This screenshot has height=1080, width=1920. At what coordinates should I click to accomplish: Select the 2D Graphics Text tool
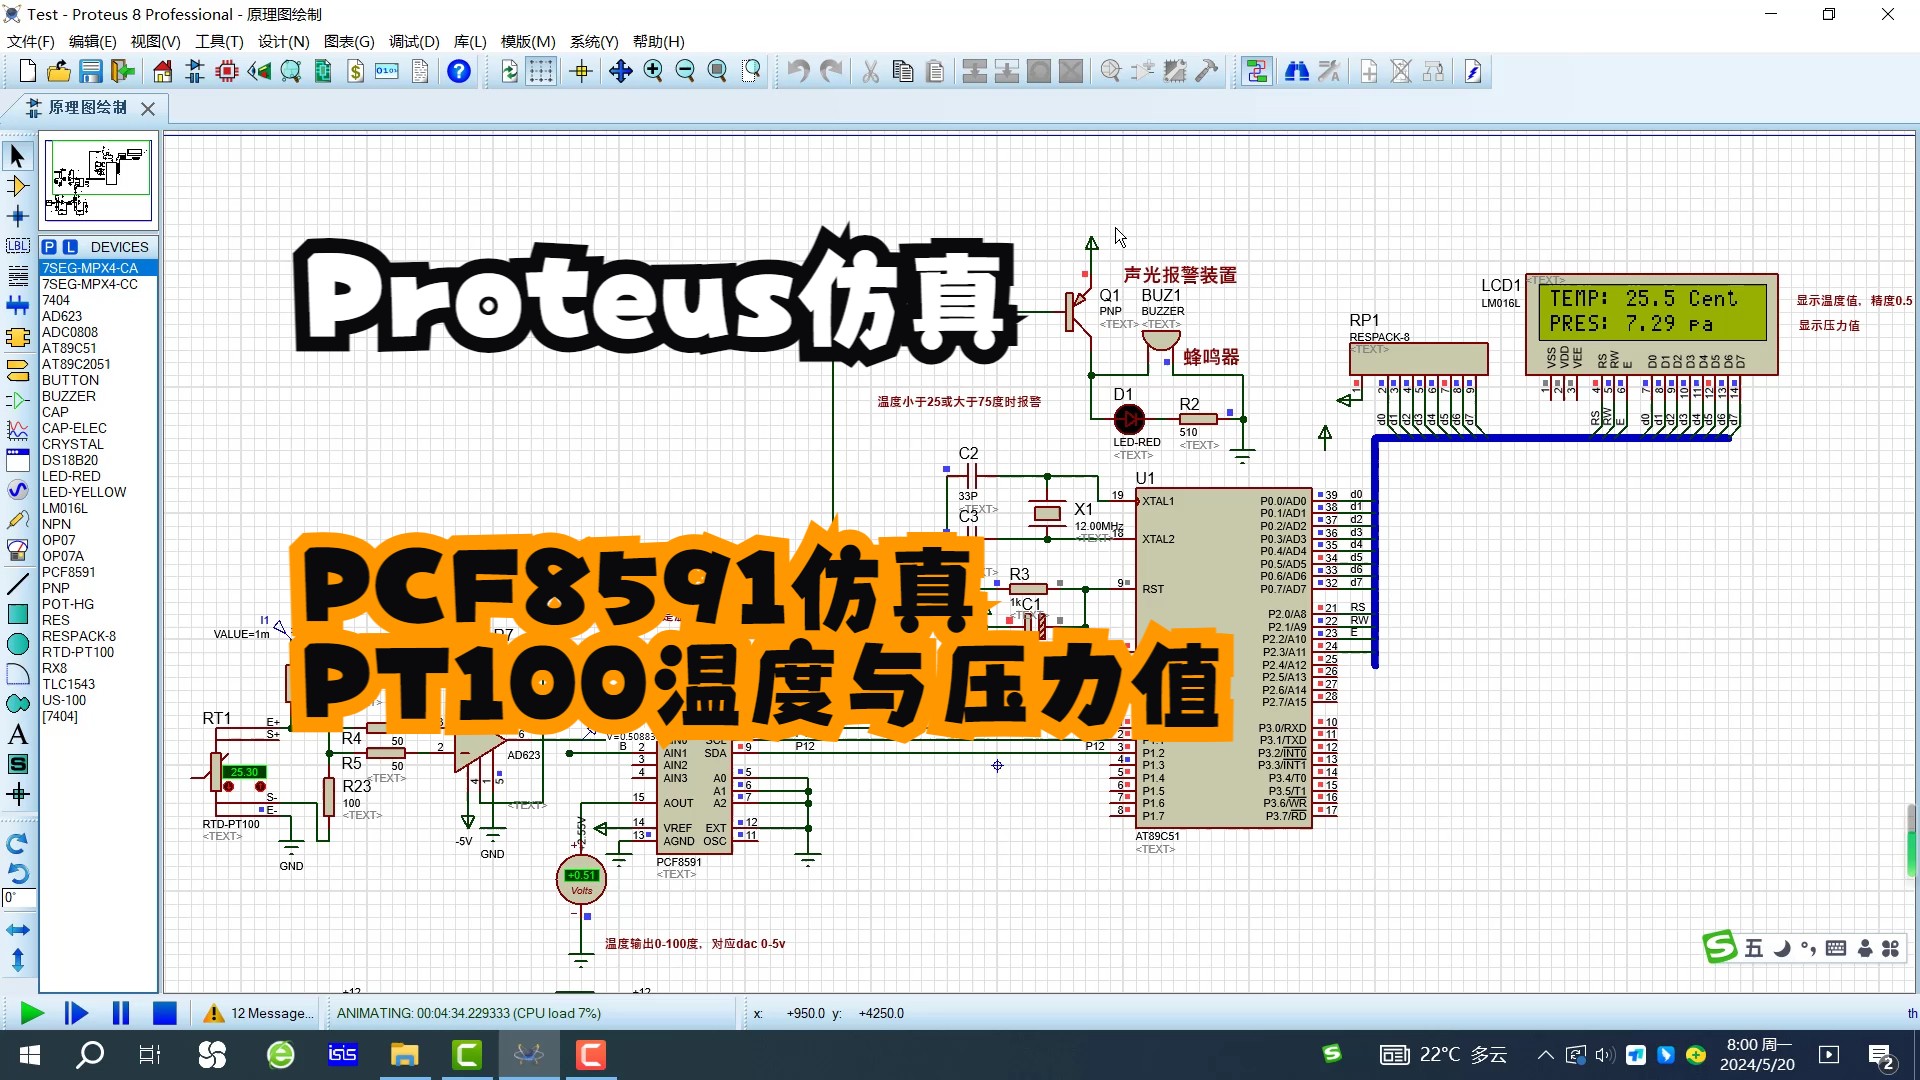click(x=17, y=733)
